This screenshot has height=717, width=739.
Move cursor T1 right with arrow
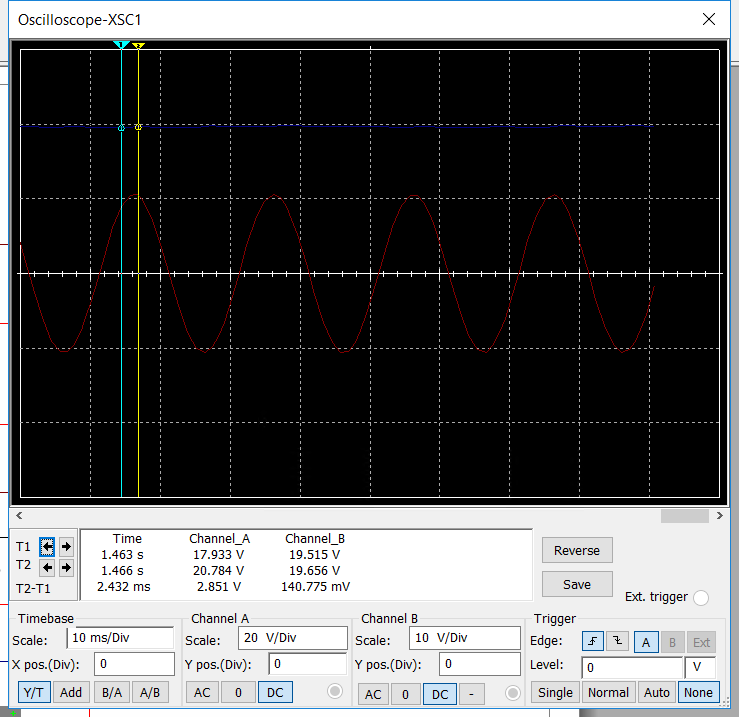[66, 546]
